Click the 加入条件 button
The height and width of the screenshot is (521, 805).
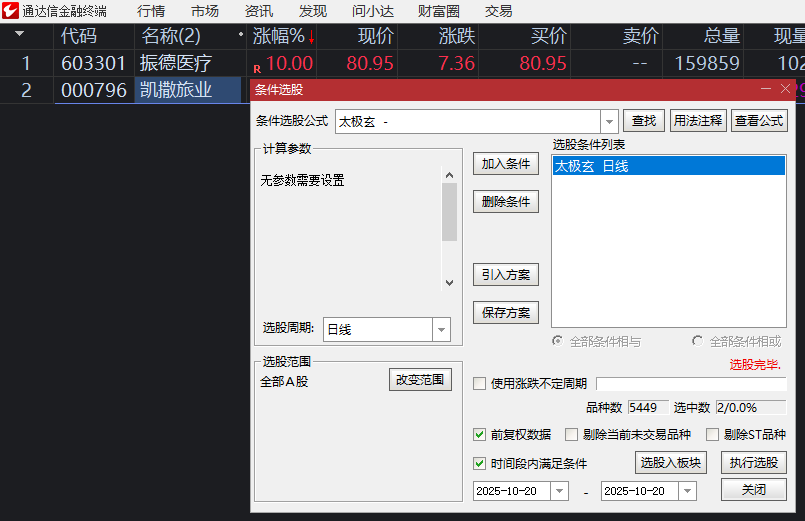pyautogui.click(x=506, y=164)
